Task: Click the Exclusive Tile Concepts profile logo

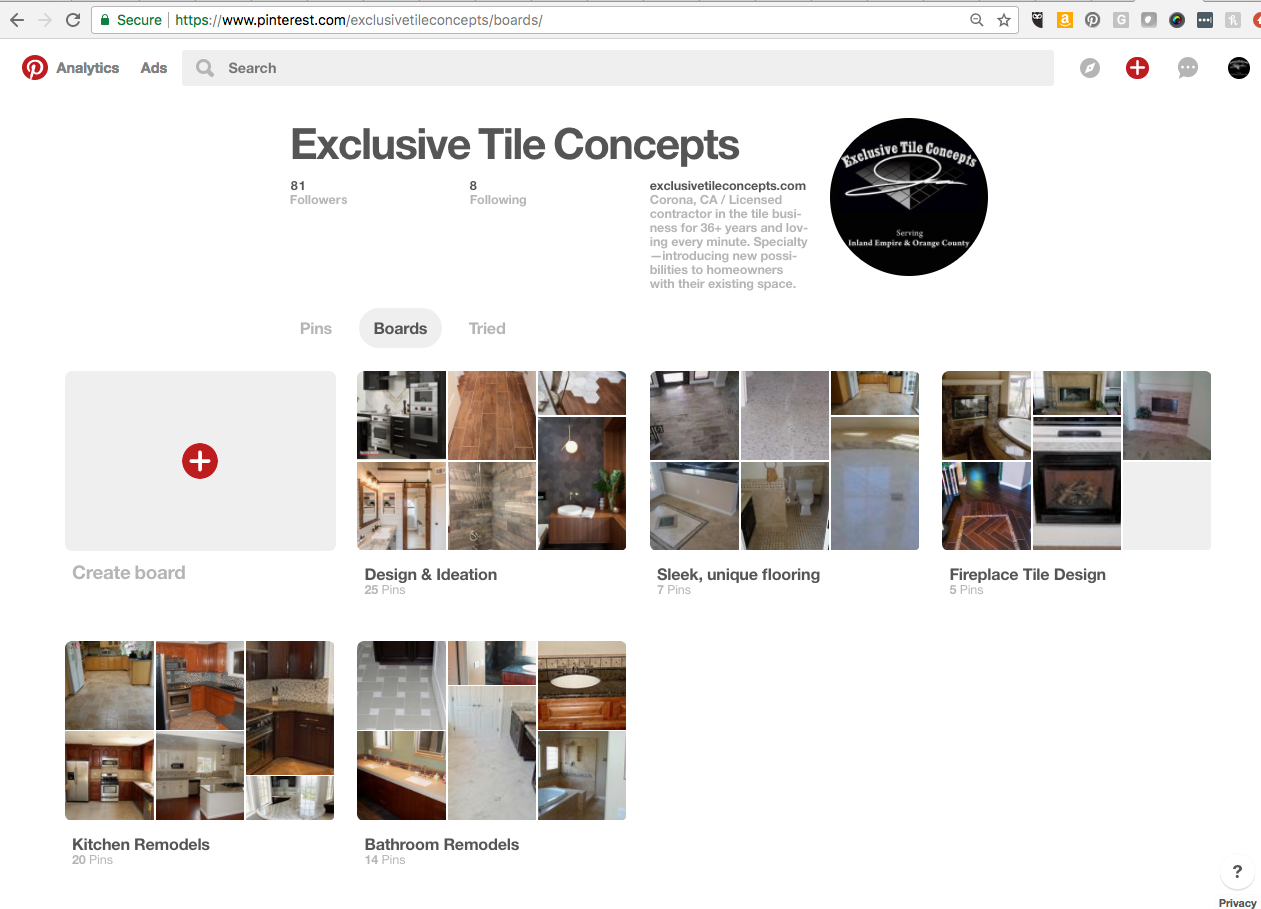Action: pyautogui.click(x=909, y=196)
